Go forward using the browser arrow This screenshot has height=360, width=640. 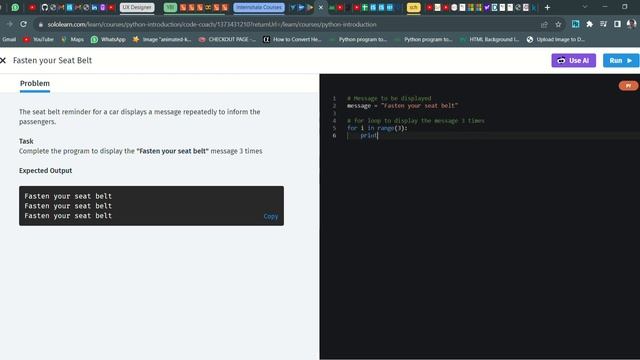[9, 24]
